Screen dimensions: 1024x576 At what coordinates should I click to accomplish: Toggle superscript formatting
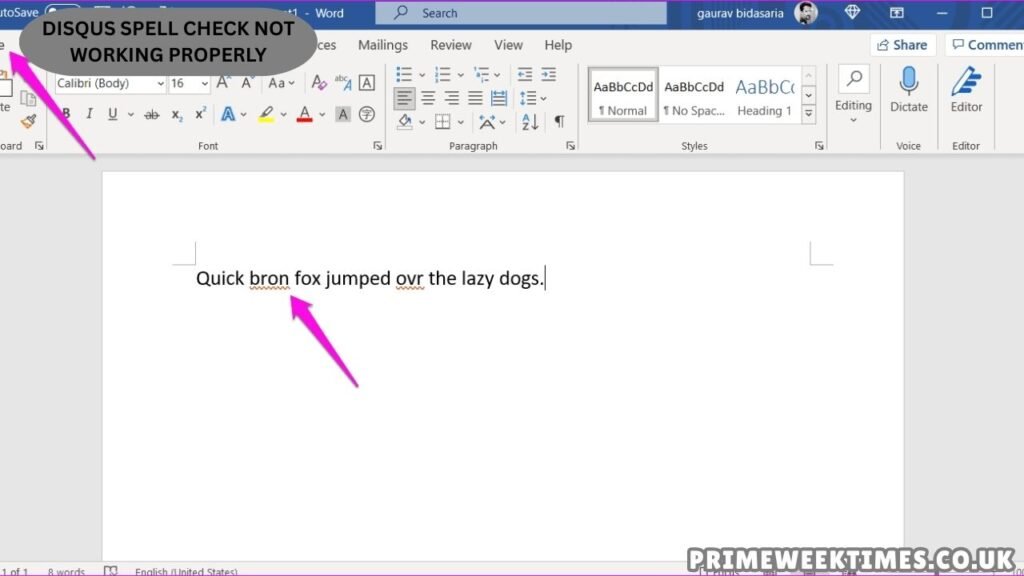200,114
